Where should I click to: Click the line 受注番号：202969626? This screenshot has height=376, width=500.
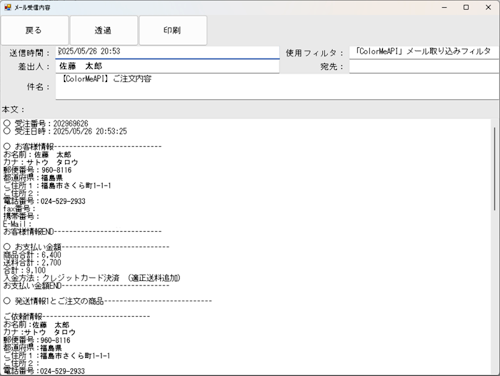[x=46, y=123]
